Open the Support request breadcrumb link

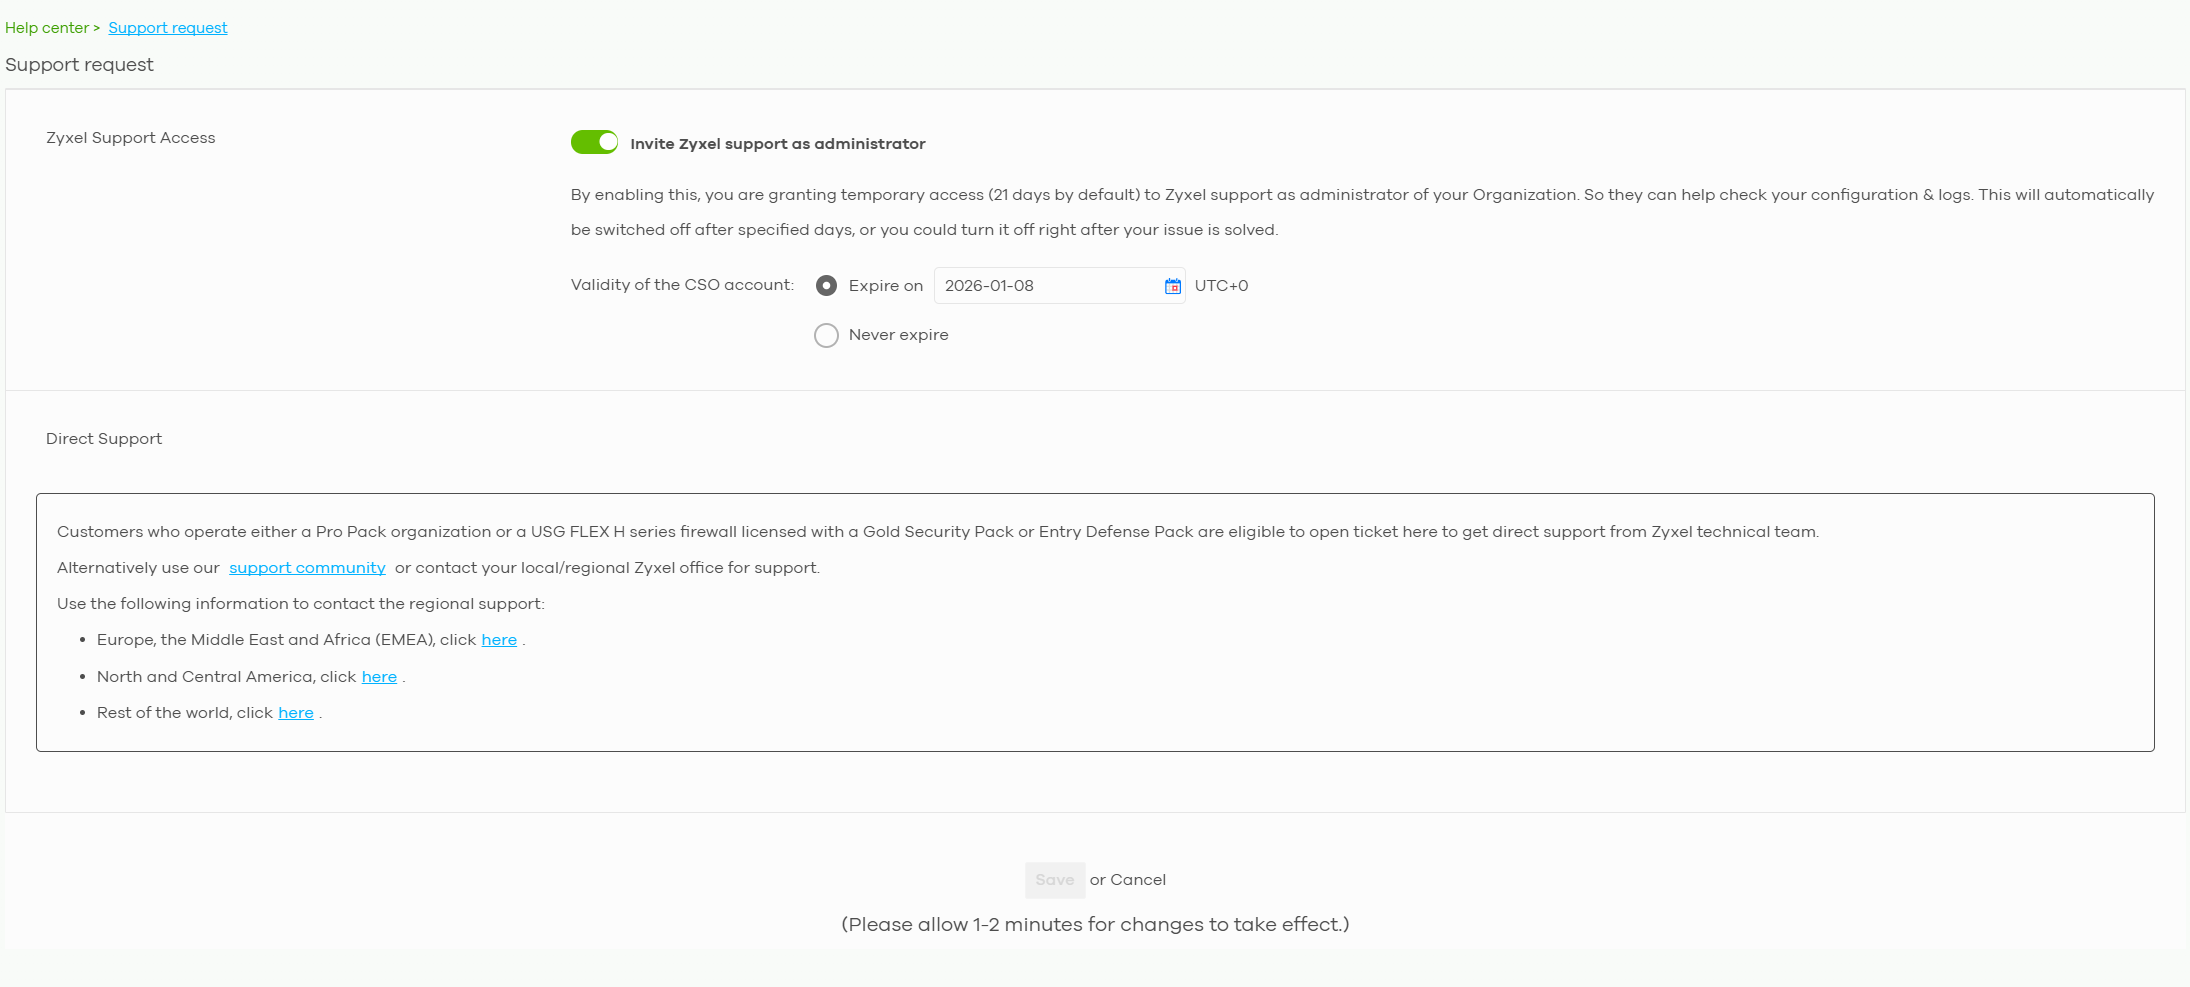(x=168, y=28)
